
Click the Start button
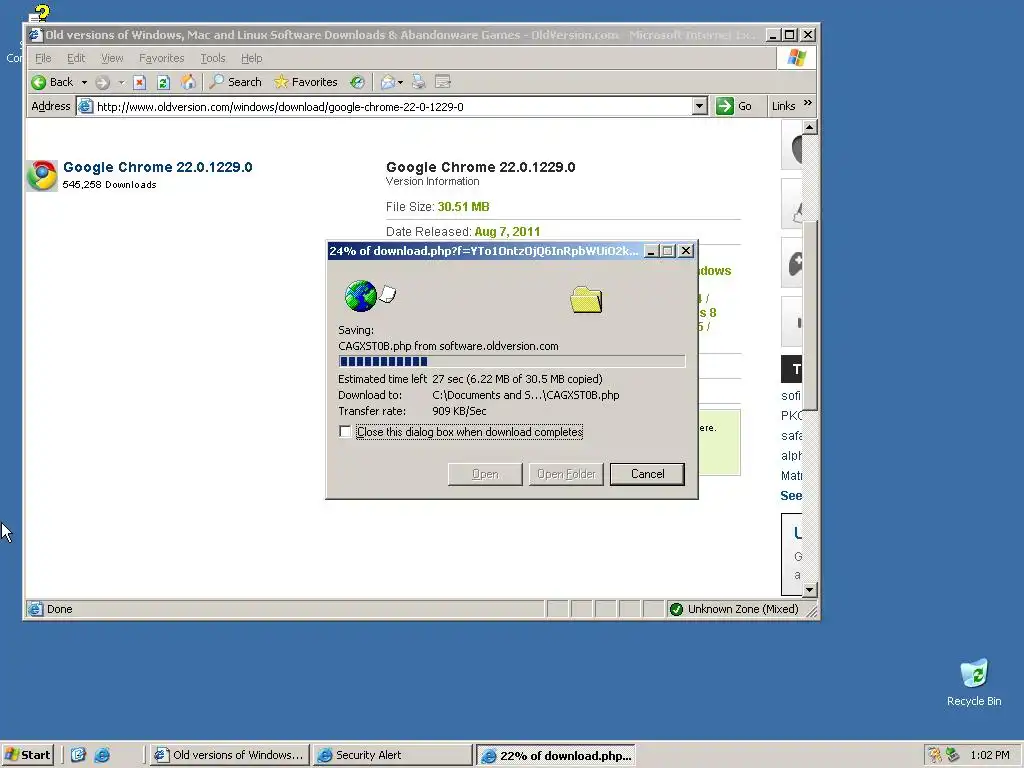pyautogui.click(x=27, y=755)
